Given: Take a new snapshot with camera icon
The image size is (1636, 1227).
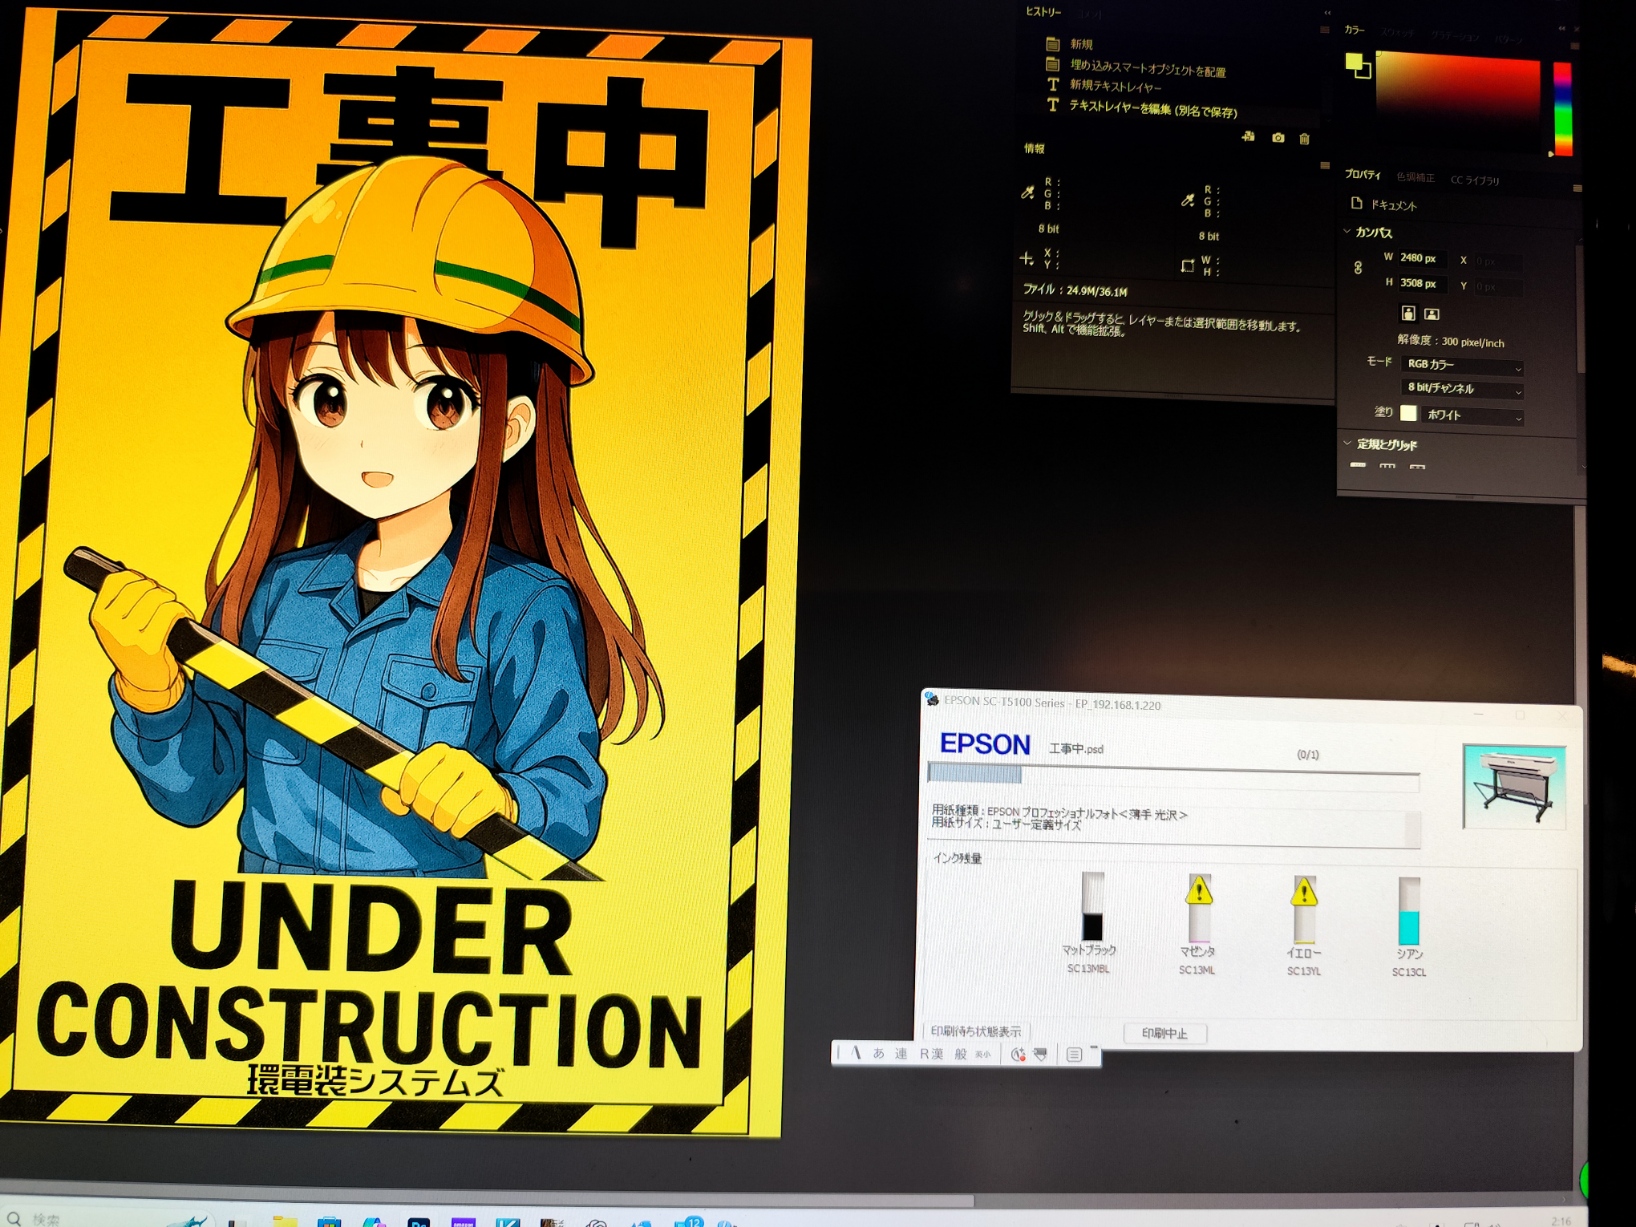Looking at the screenshot, I should point(1278,138).
